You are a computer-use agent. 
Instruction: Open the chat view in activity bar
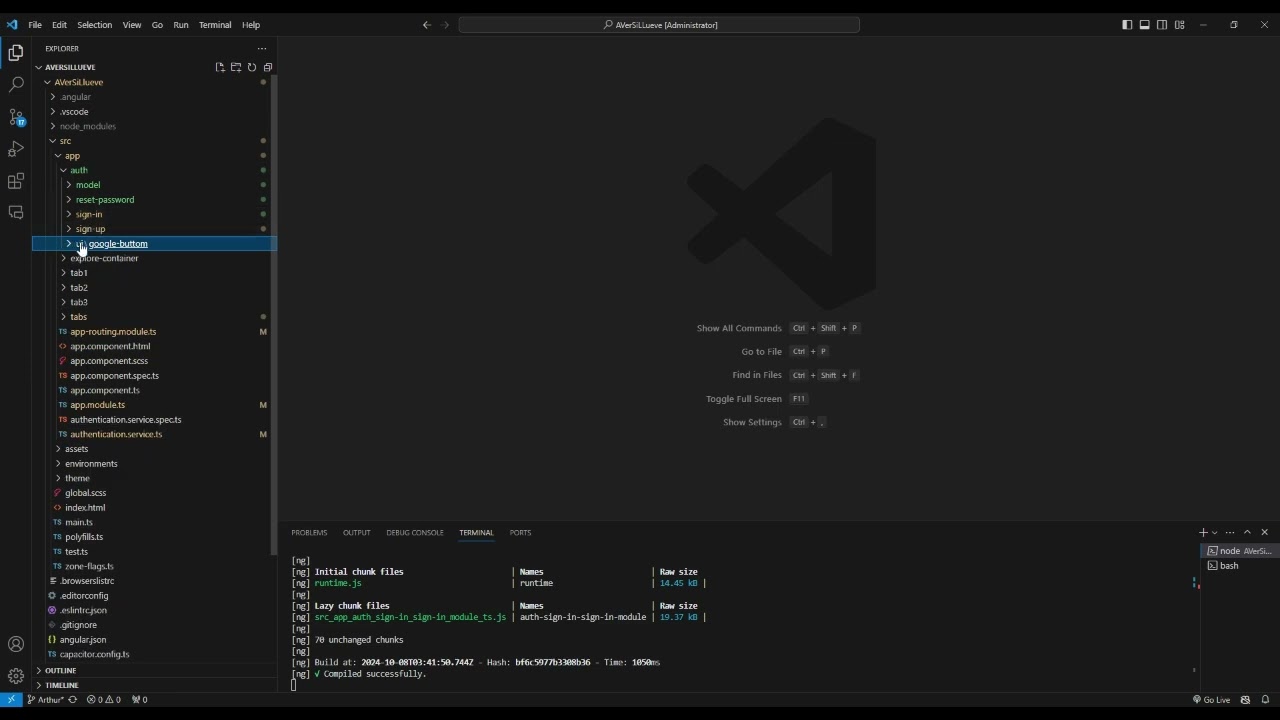[16, 213]
